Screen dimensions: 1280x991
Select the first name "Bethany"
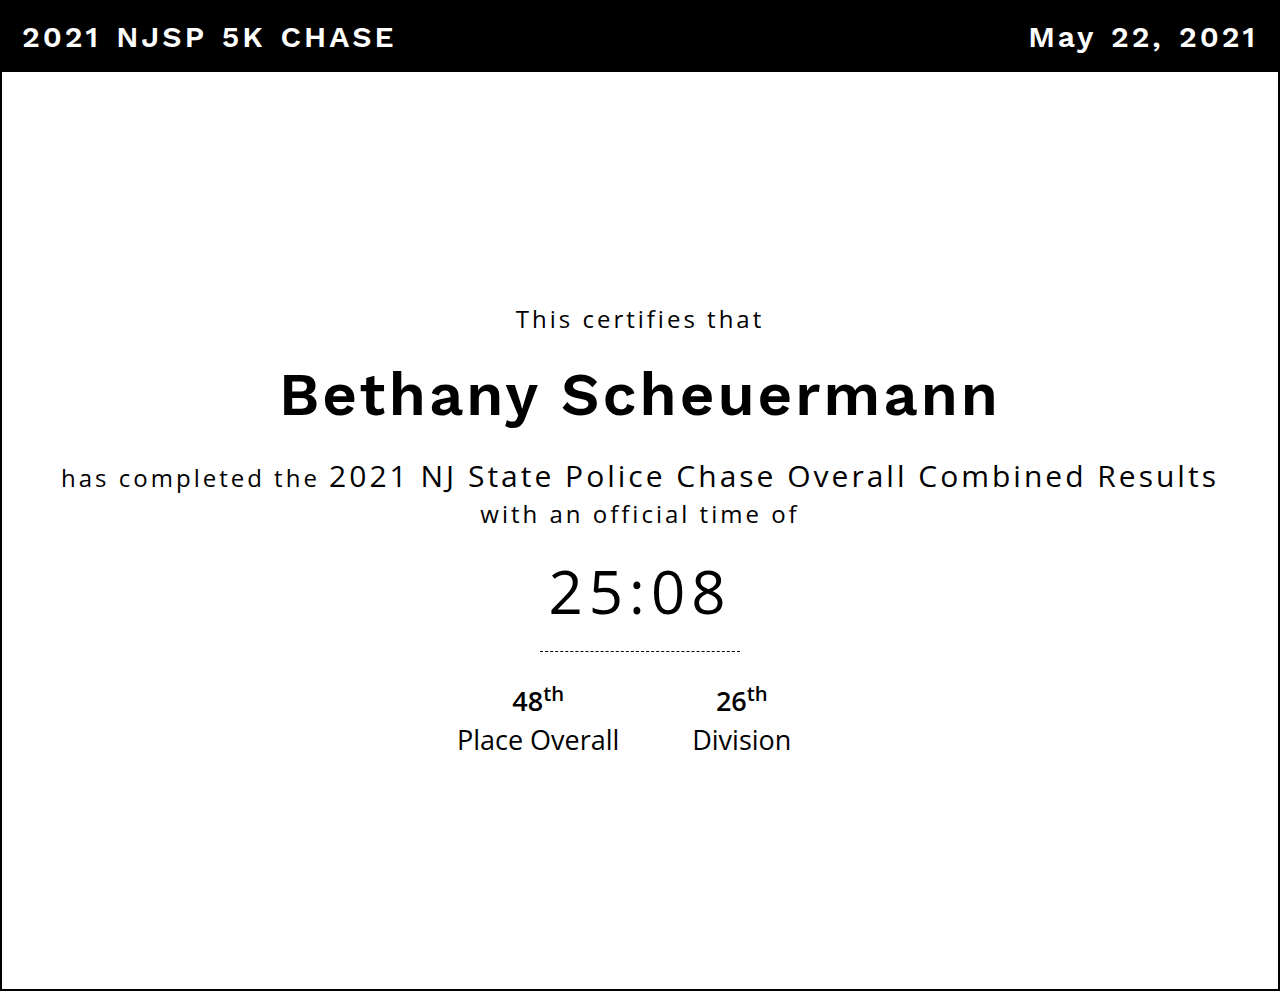[409, 396]
